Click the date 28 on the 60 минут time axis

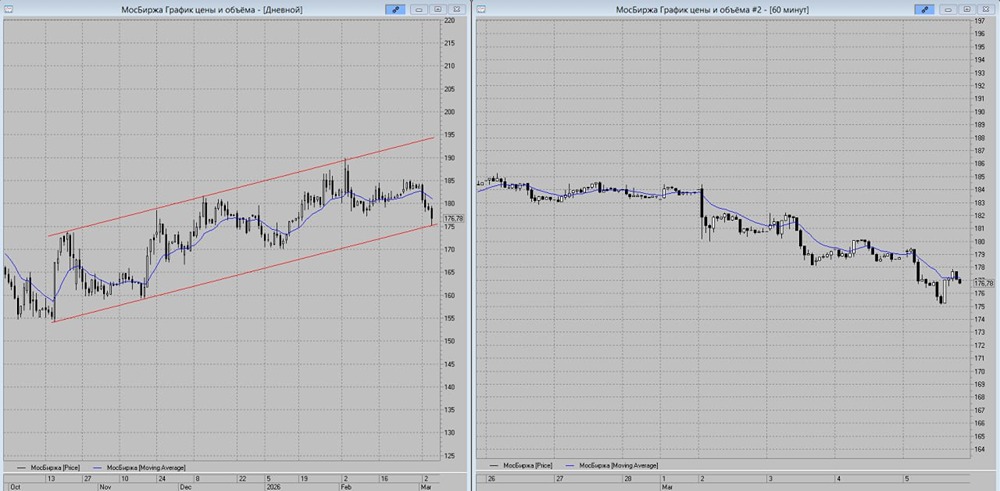coord(628,478)
